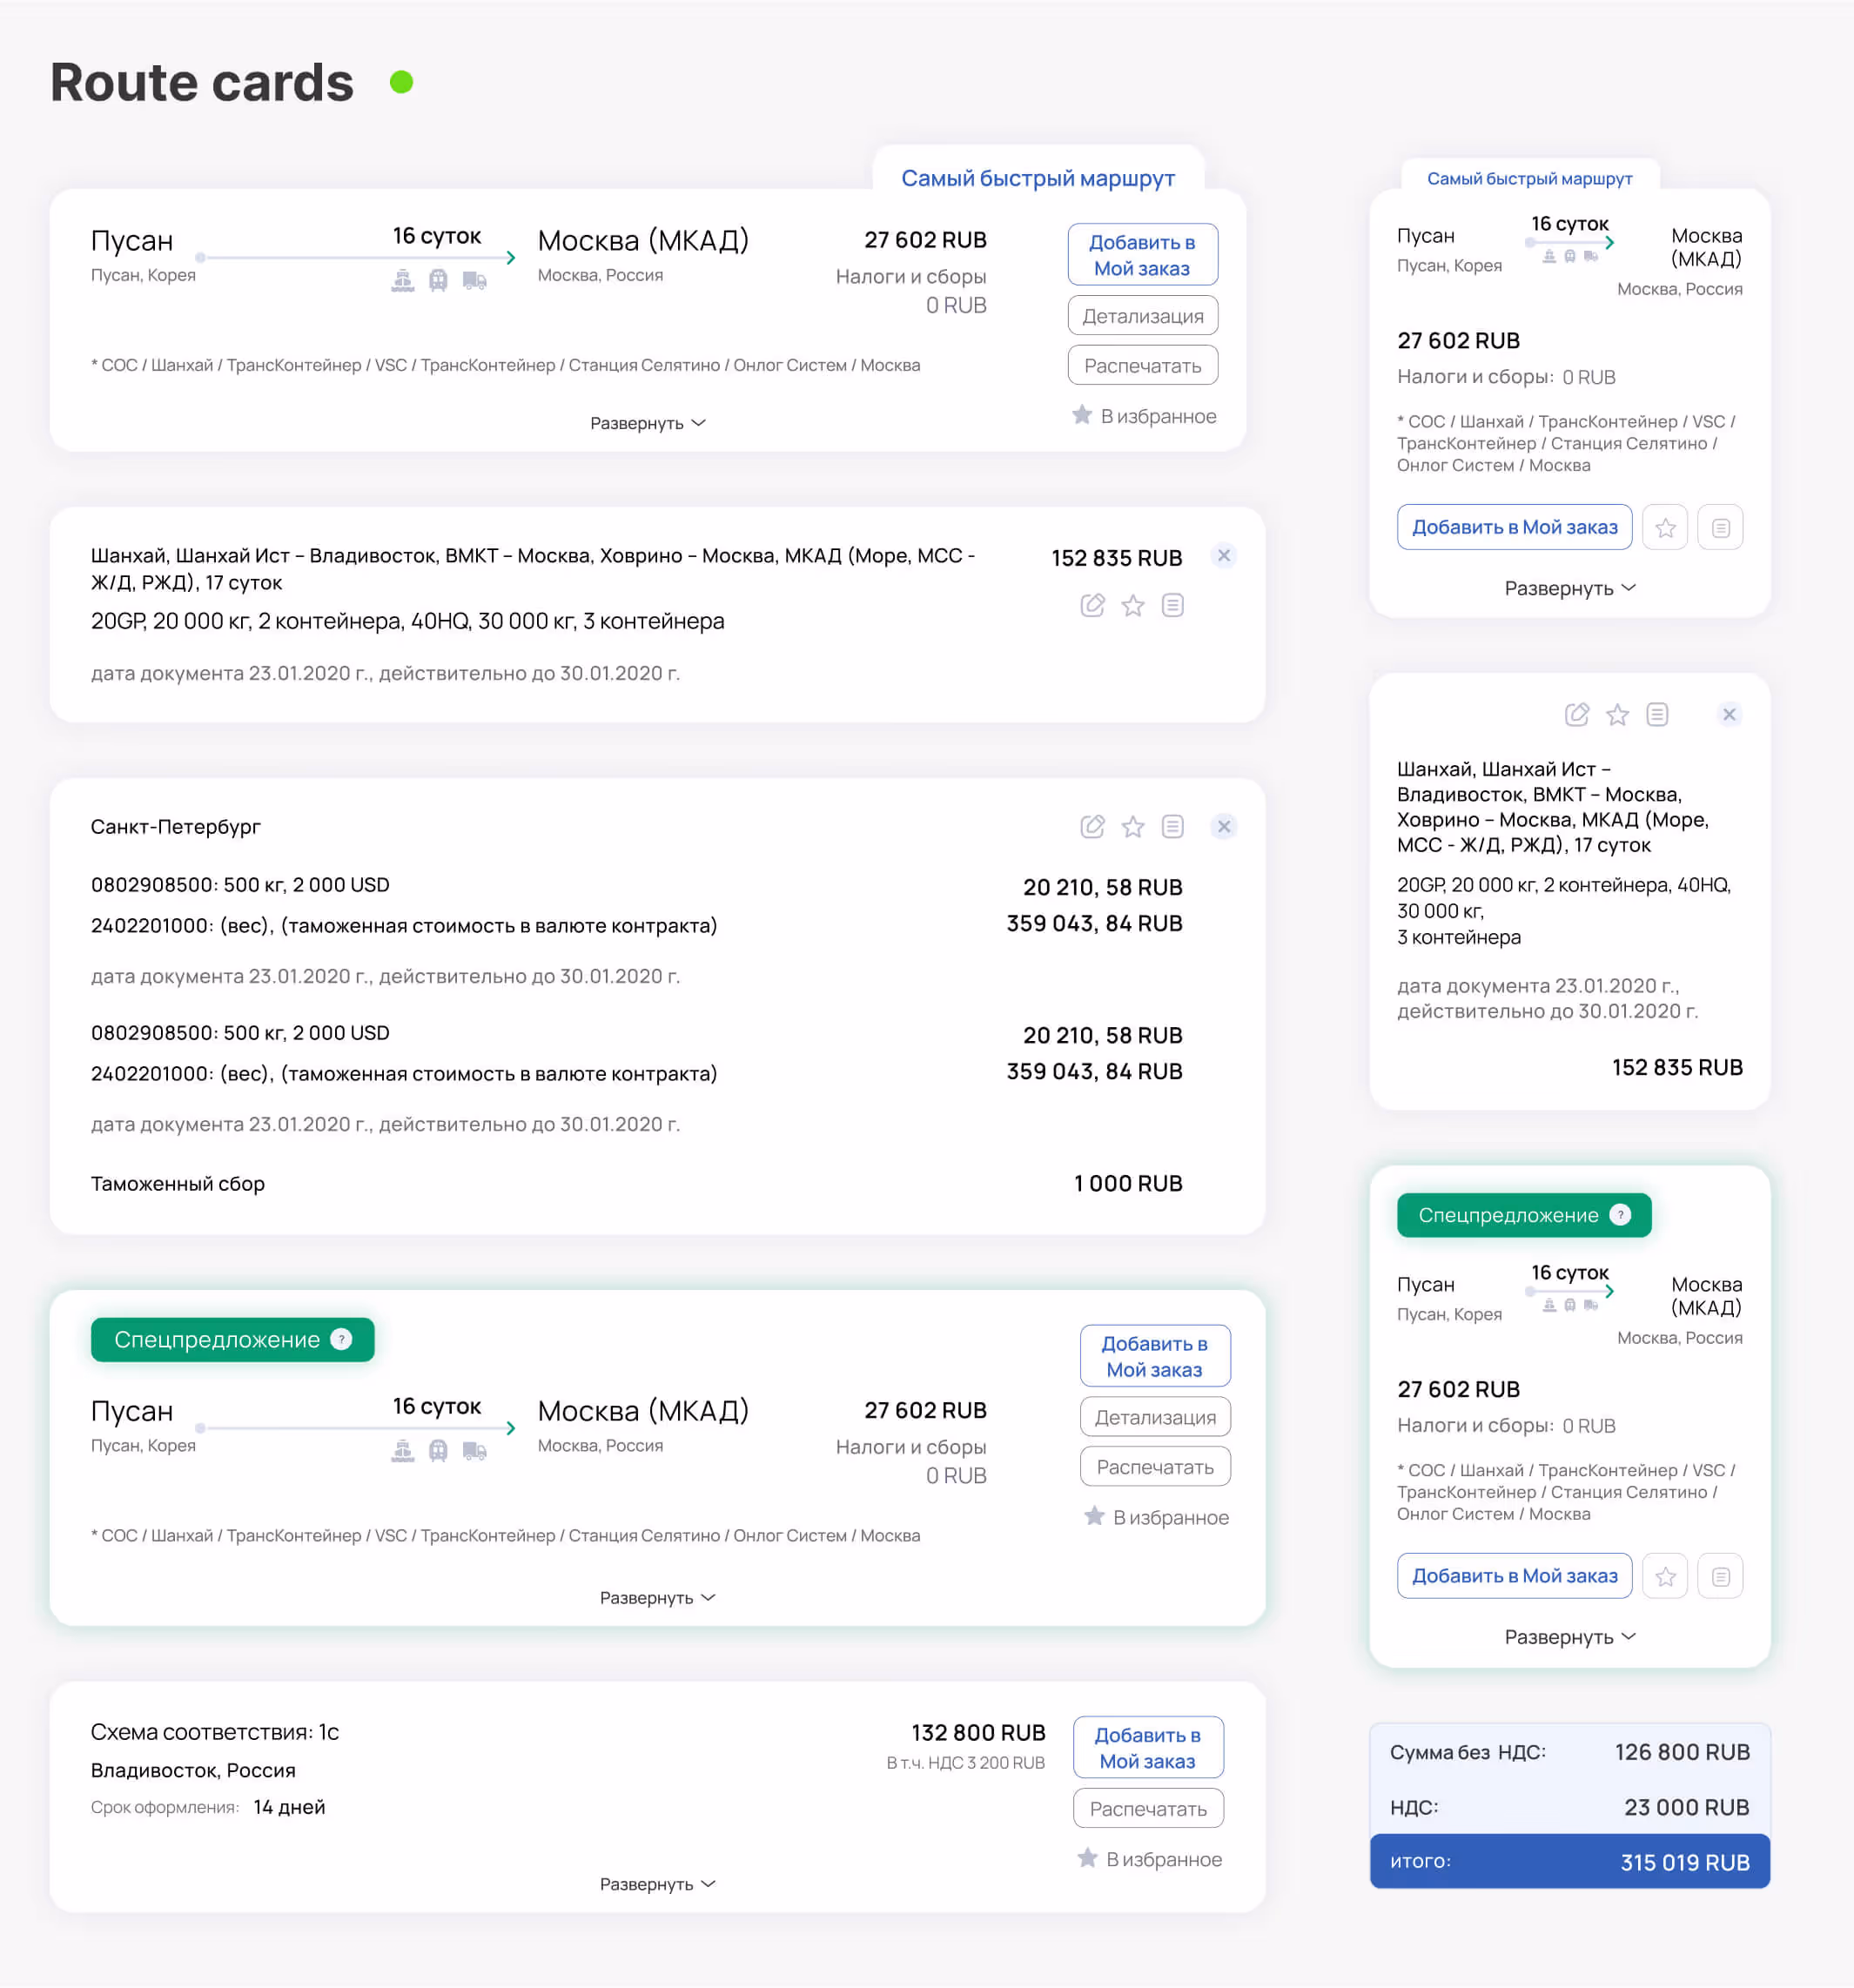Click edit icon on narrow Шанхай card
1854x1988 pixels.
coord(1576,714)
